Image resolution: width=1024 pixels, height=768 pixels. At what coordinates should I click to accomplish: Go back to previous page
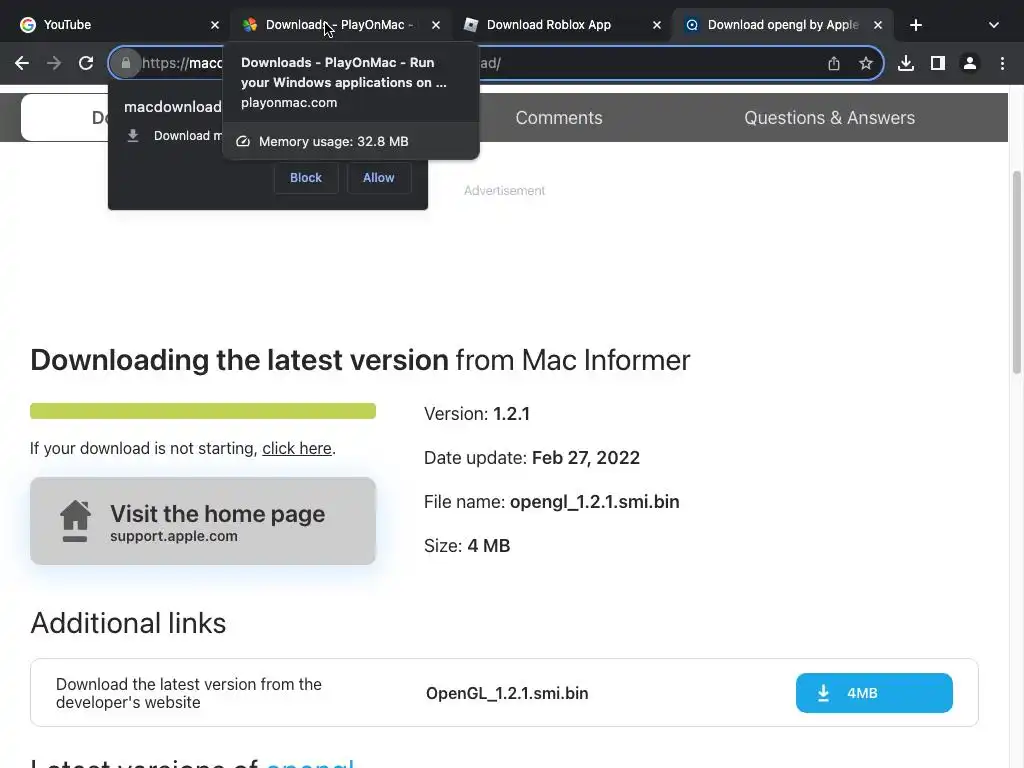[22, 63]
